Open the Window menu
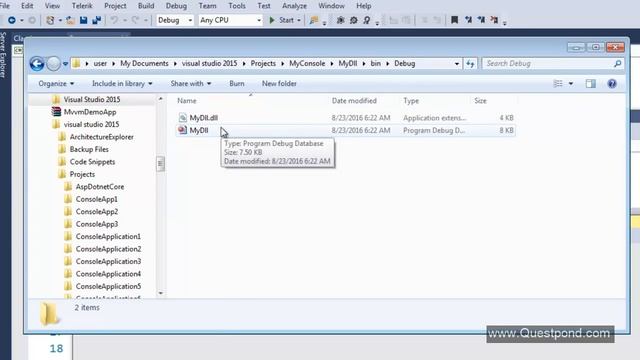 pos(331,6)
